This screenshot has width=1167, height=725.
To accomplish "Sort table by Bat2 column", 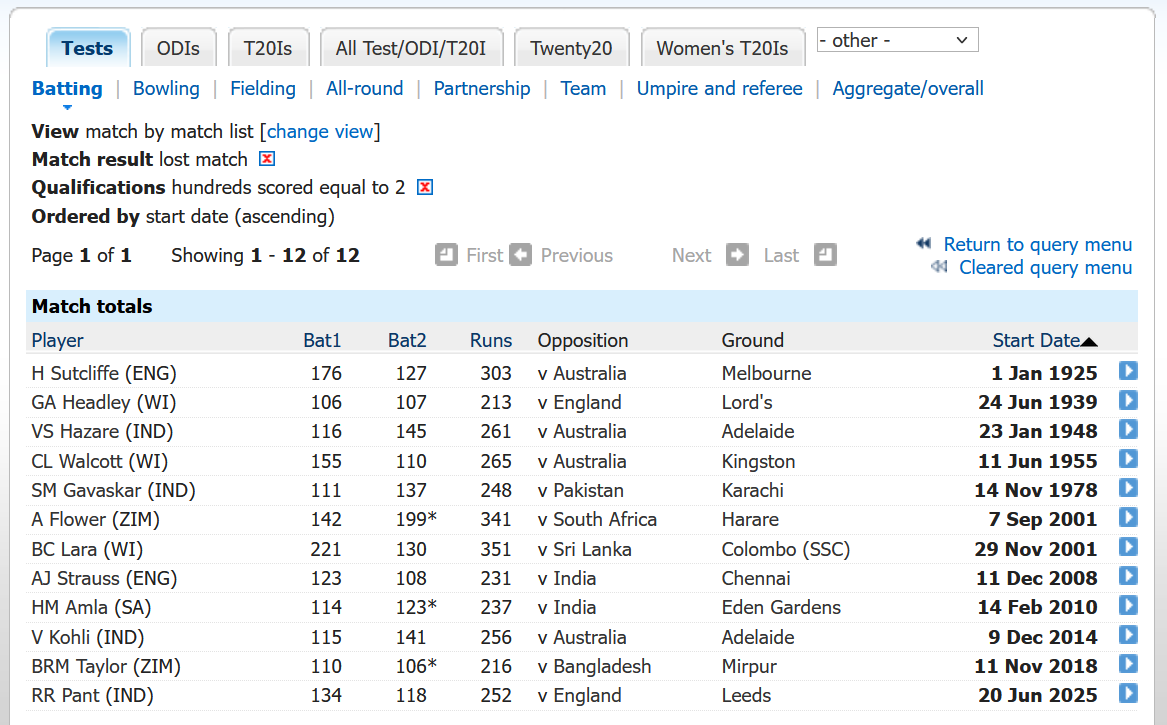I will 407,340.
